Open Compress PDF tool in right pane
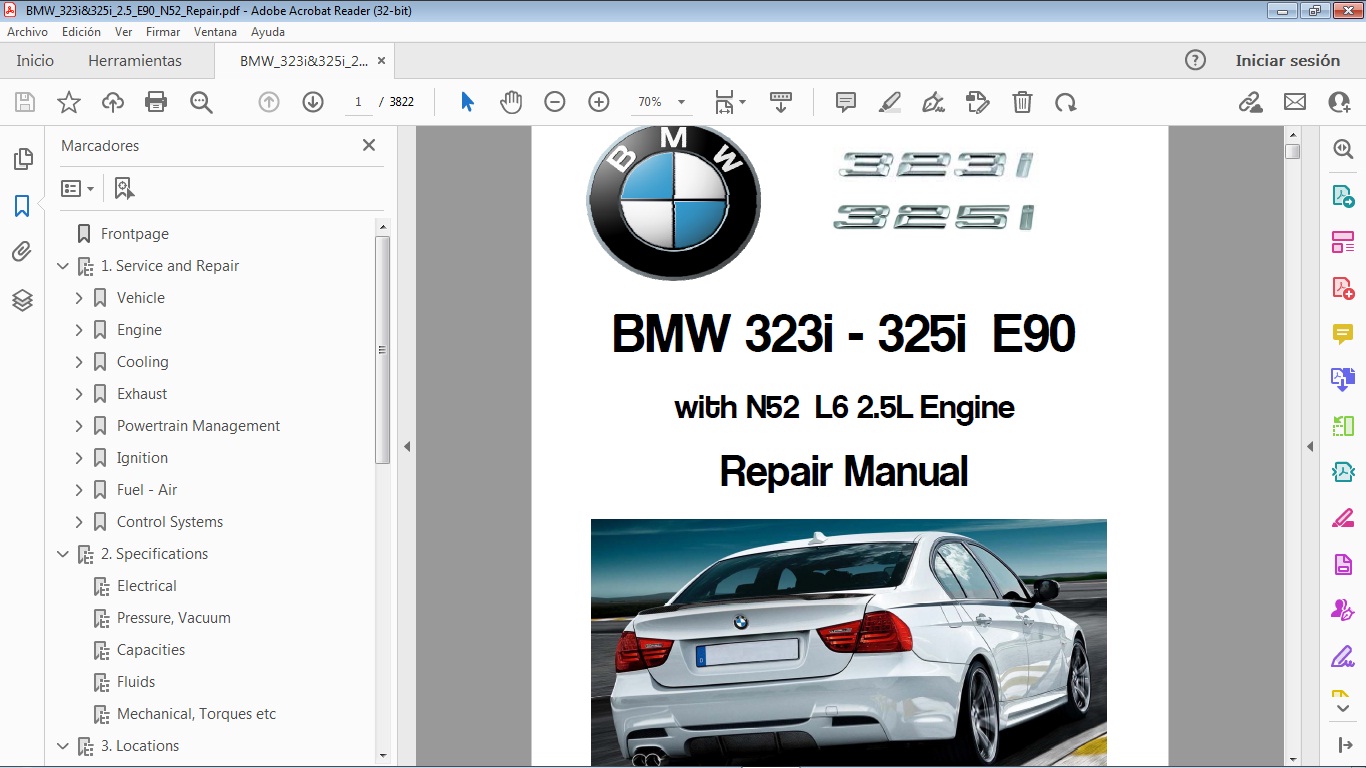 tap(1342, 472)
